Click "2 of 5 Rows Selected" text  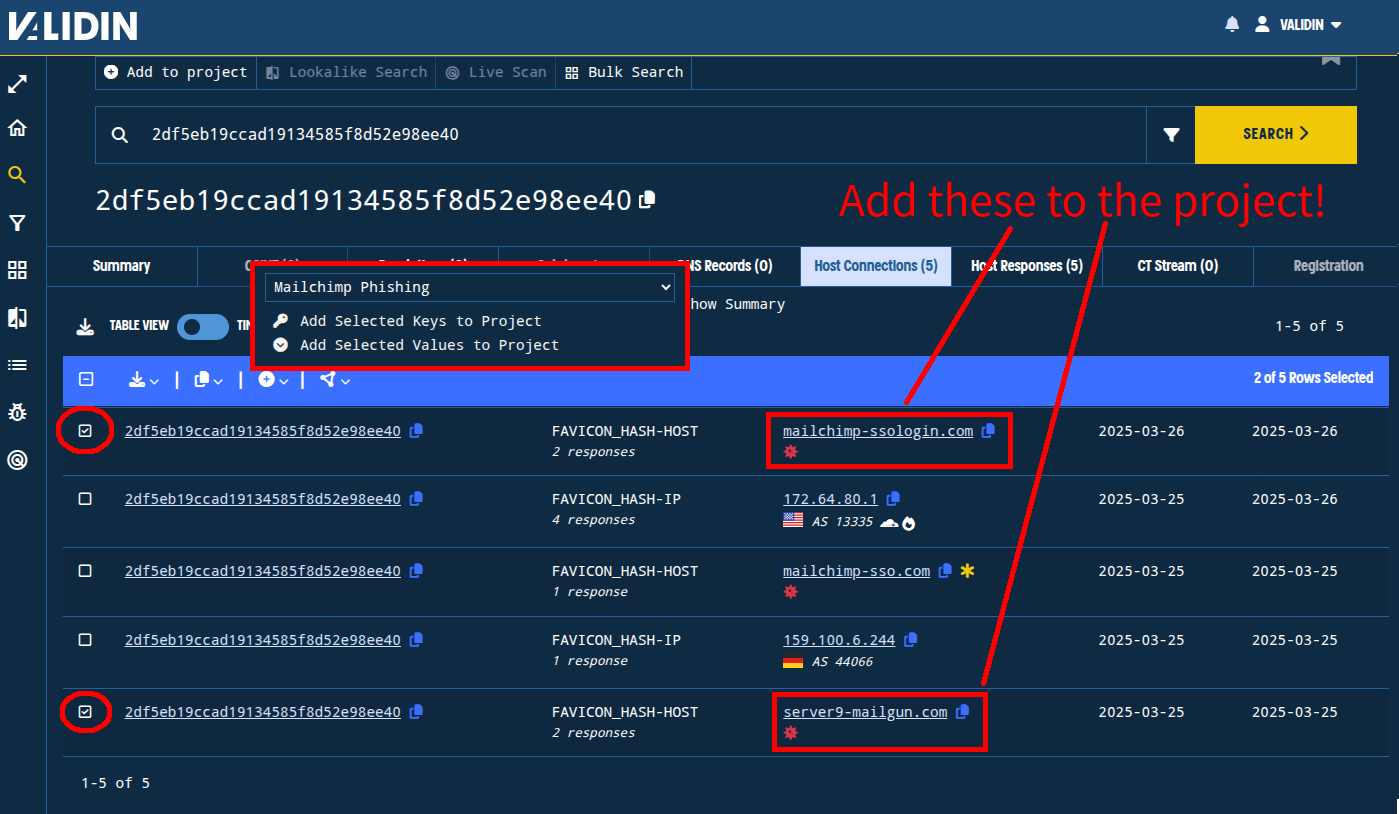pos(1313,378)
